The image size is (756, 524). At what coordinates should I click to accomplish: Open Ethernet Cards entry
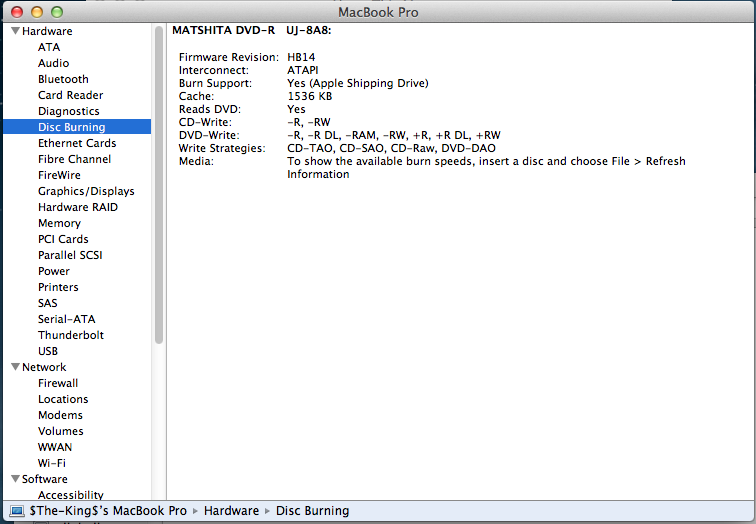(x=77, y=143)
